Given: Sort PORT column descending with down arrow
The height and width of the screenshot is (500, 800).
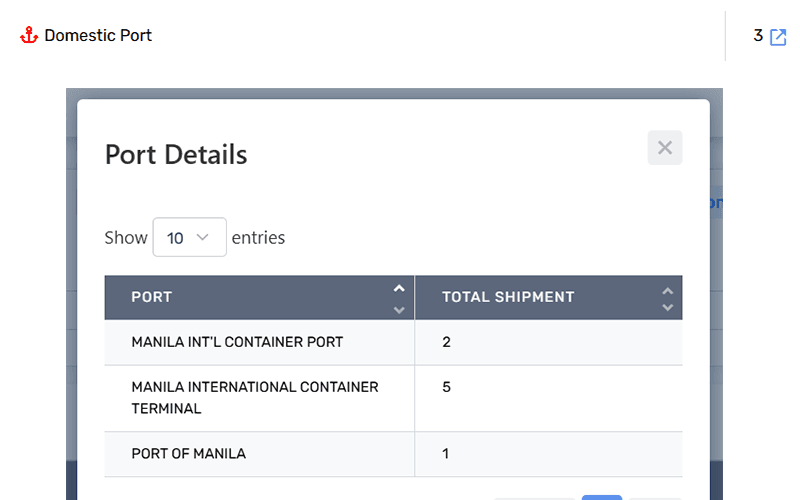Looking at the screenshot, I should (399, 308).
